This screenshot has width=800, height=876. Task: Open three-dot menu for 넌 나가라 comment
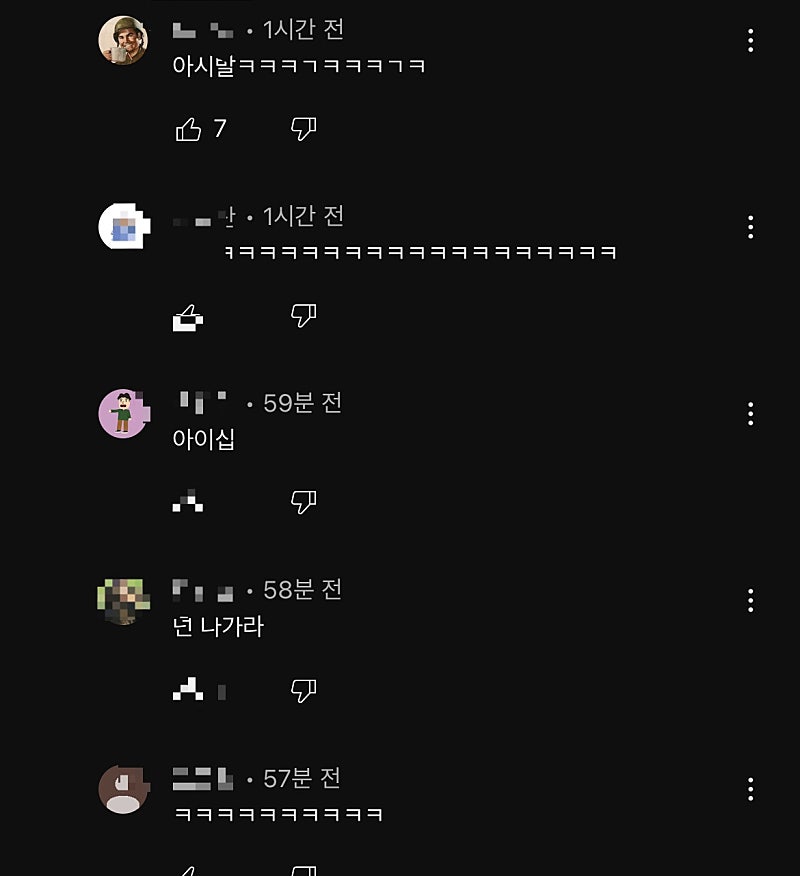tap(750, 600)
